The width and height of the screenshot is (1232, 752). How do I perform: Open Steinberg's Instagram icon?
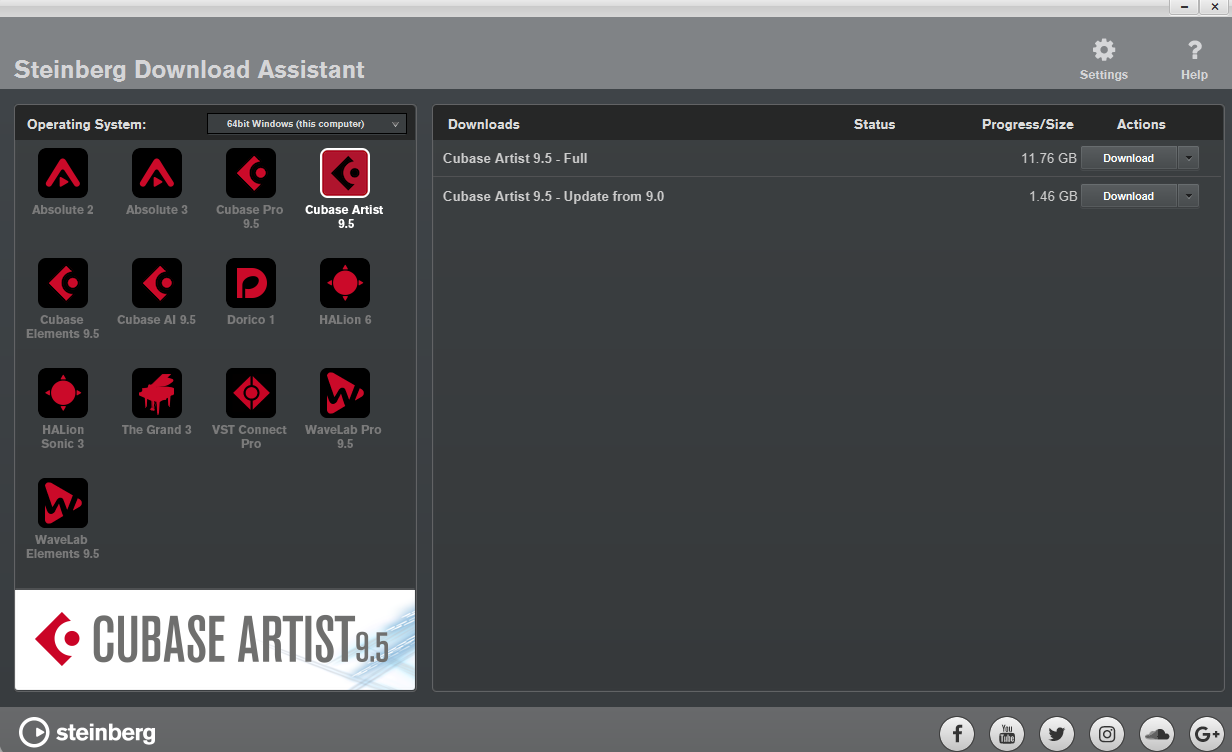(x=1107, y=734)
